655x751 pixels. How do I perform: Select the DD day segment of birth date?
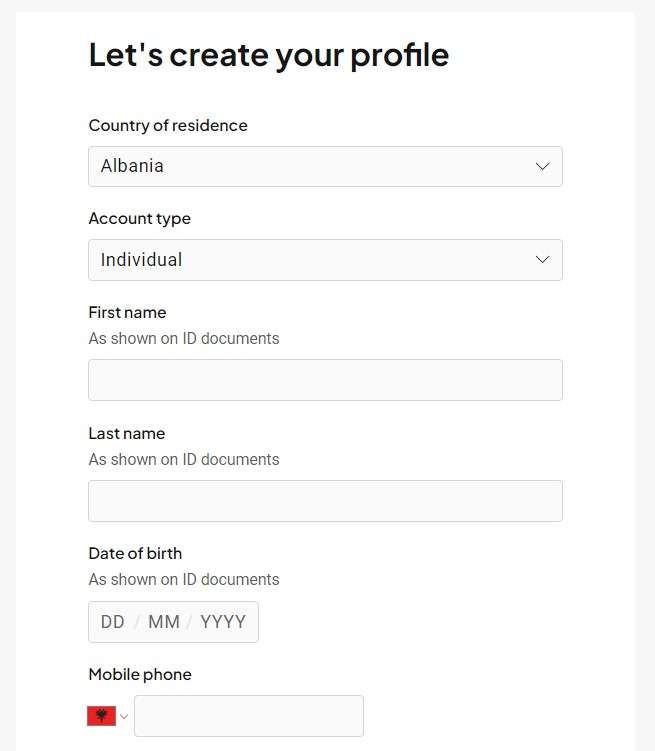pos(113,622)
